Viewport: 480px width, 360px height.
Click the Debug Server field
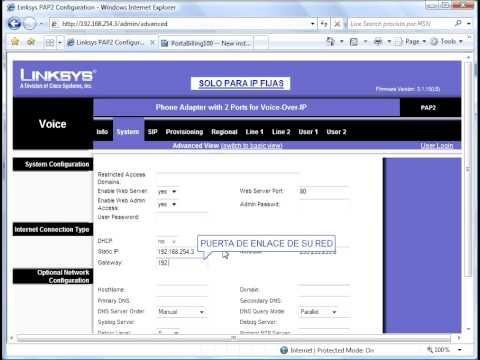pyautogui.click(x=324, y=322)
